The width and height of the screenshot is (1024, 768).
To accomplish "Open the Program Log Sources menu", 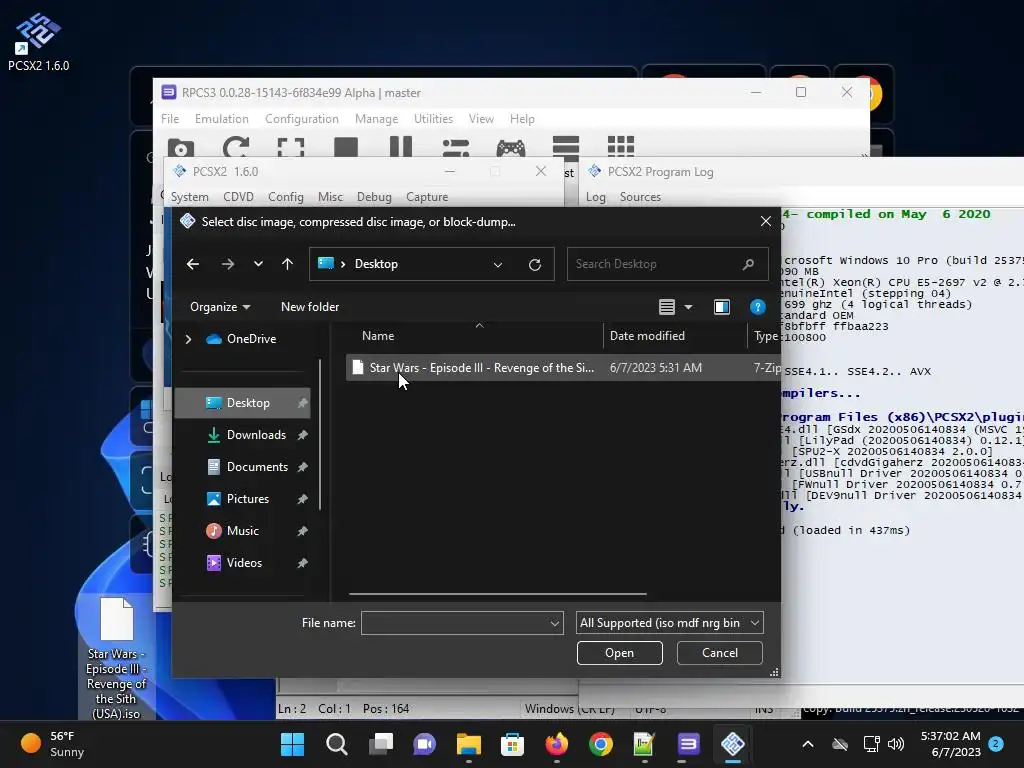I will (640, 197).
